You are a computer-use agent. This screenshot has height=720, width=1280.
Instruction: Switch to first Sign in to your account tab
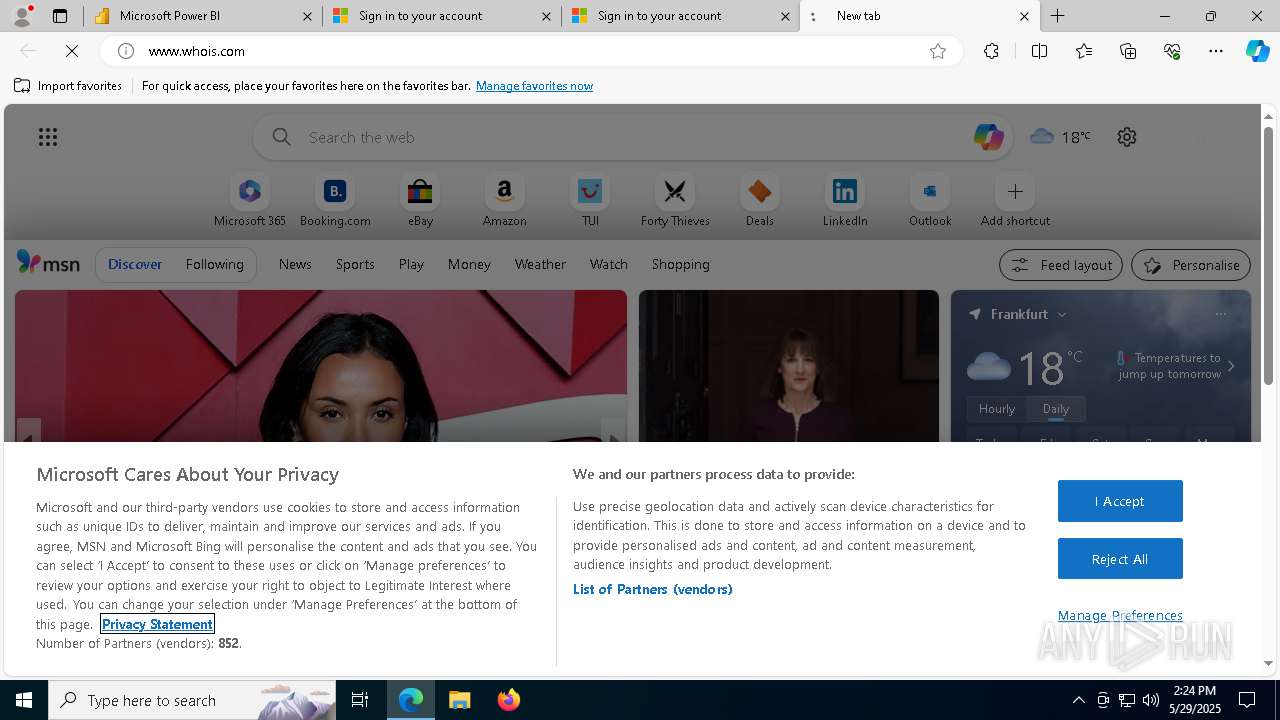pos(441,16)
